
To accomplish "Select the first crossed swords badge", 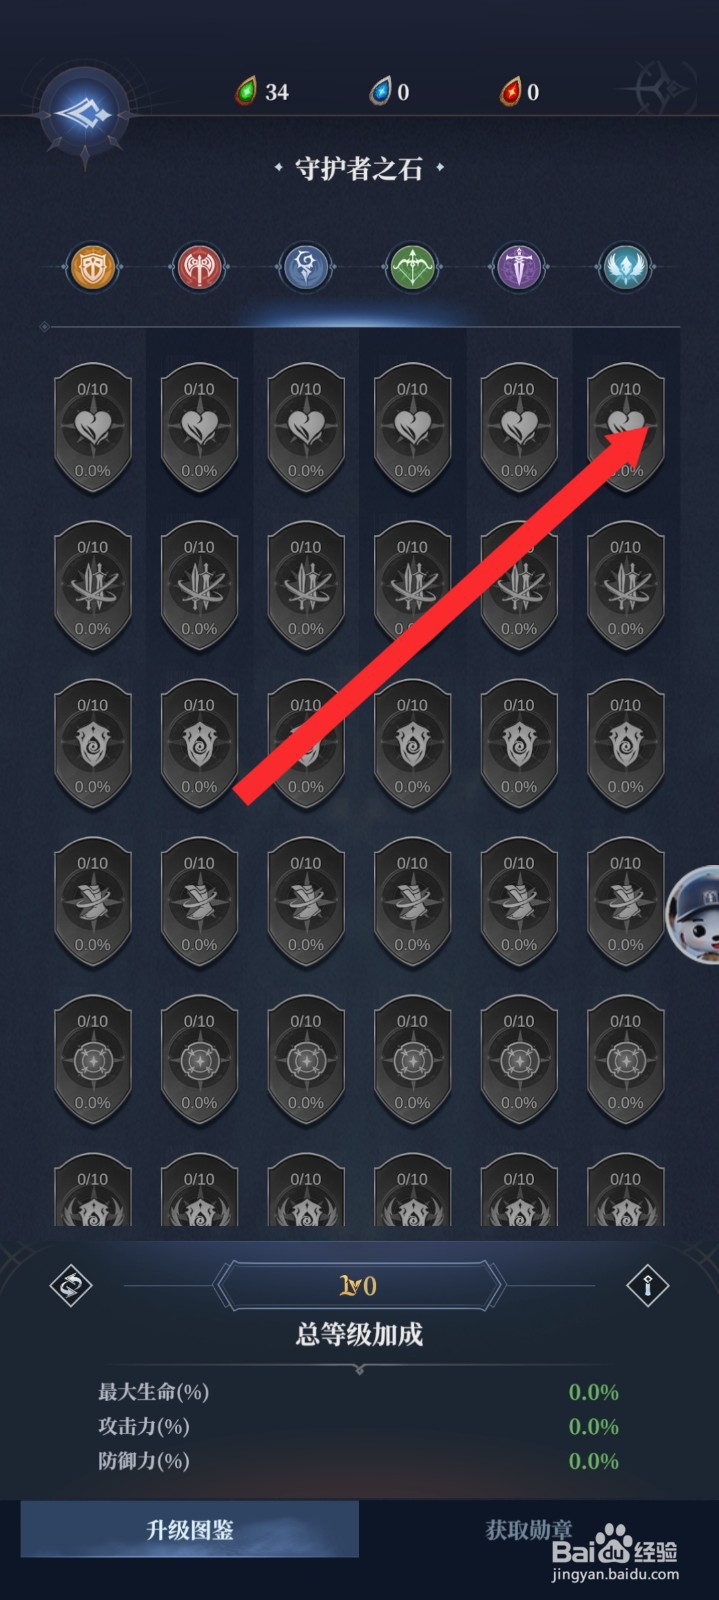I will (x=93, y=586).
